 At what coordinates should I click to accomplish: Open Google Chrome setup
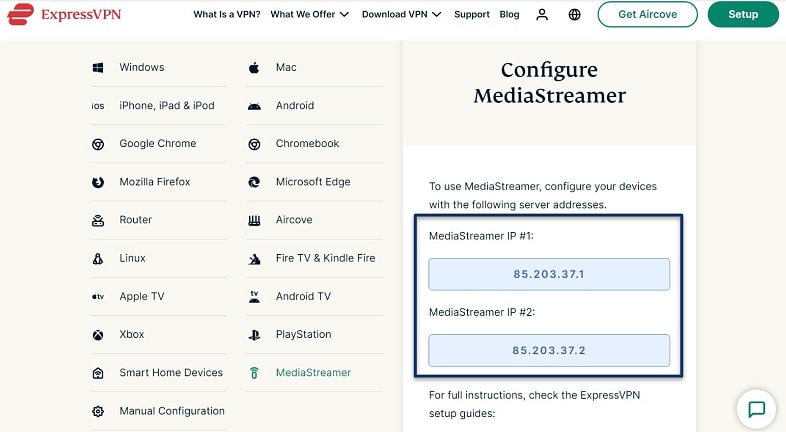point(158,144)
